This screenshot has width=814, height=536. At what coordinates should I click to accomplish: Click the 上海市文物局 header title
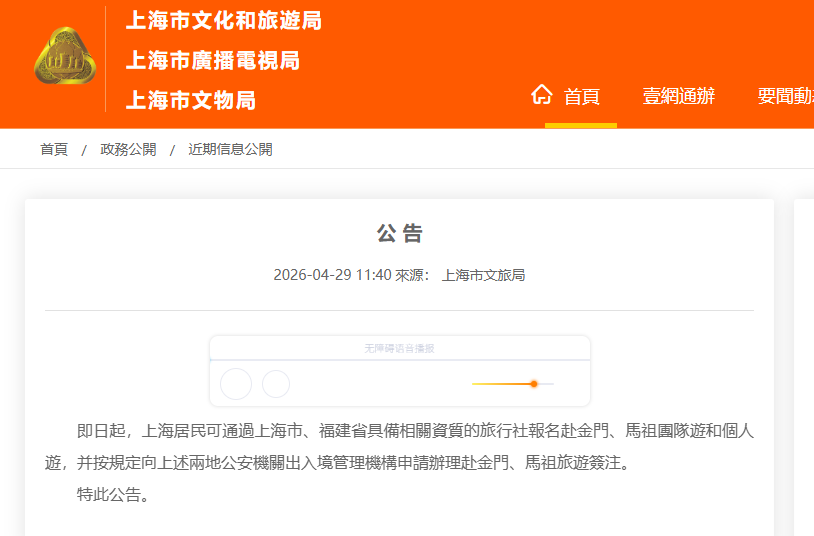point(190,100)
